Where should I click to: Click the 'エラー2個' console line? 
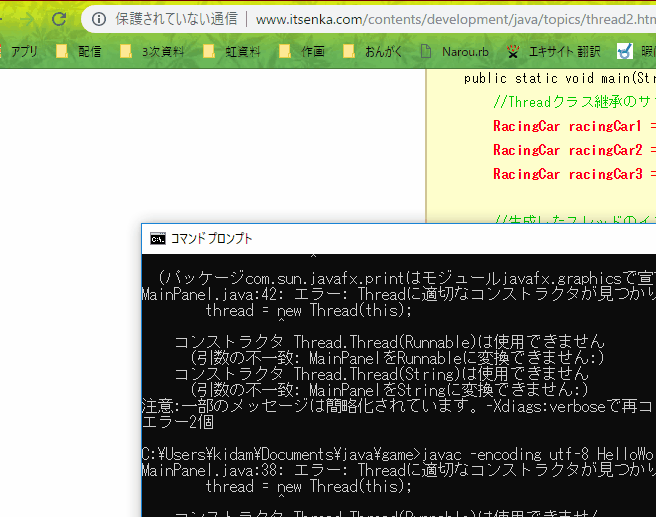click(x=178, y=422)
